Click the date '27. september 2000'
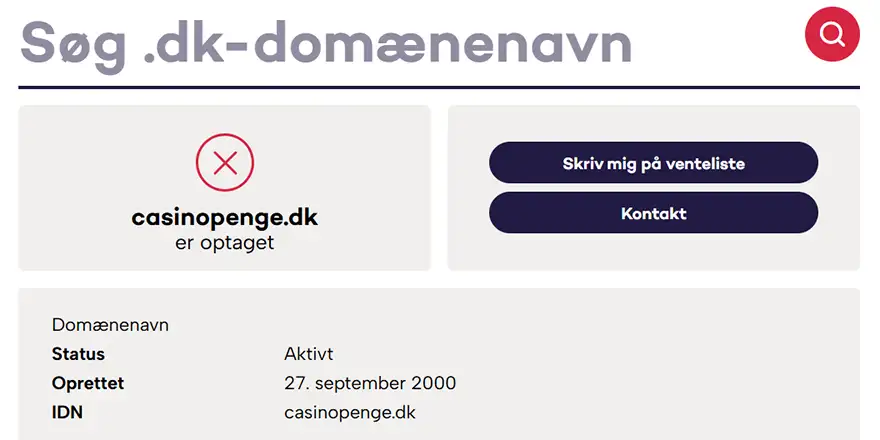The height and width of the screenshot is (440, 880). pyautogui.click(x=370, y=383)
